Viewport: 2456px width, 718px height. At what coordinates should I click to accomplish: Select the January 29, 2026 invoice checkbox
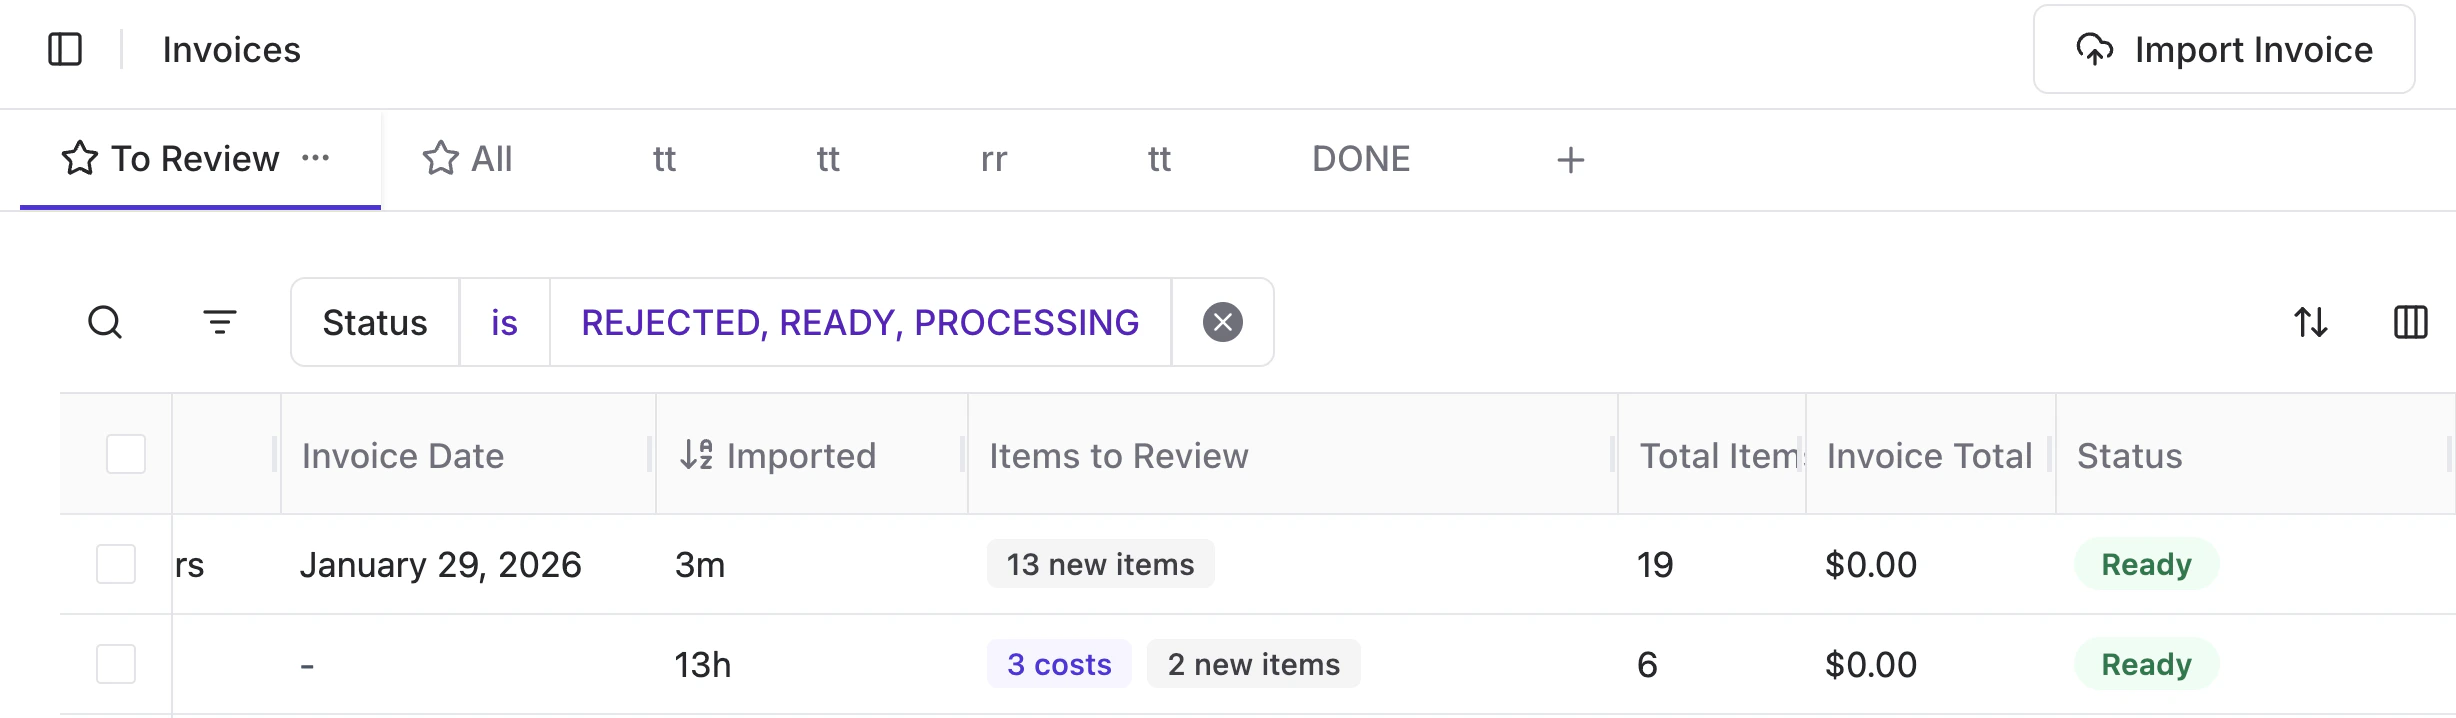point(116,564)
